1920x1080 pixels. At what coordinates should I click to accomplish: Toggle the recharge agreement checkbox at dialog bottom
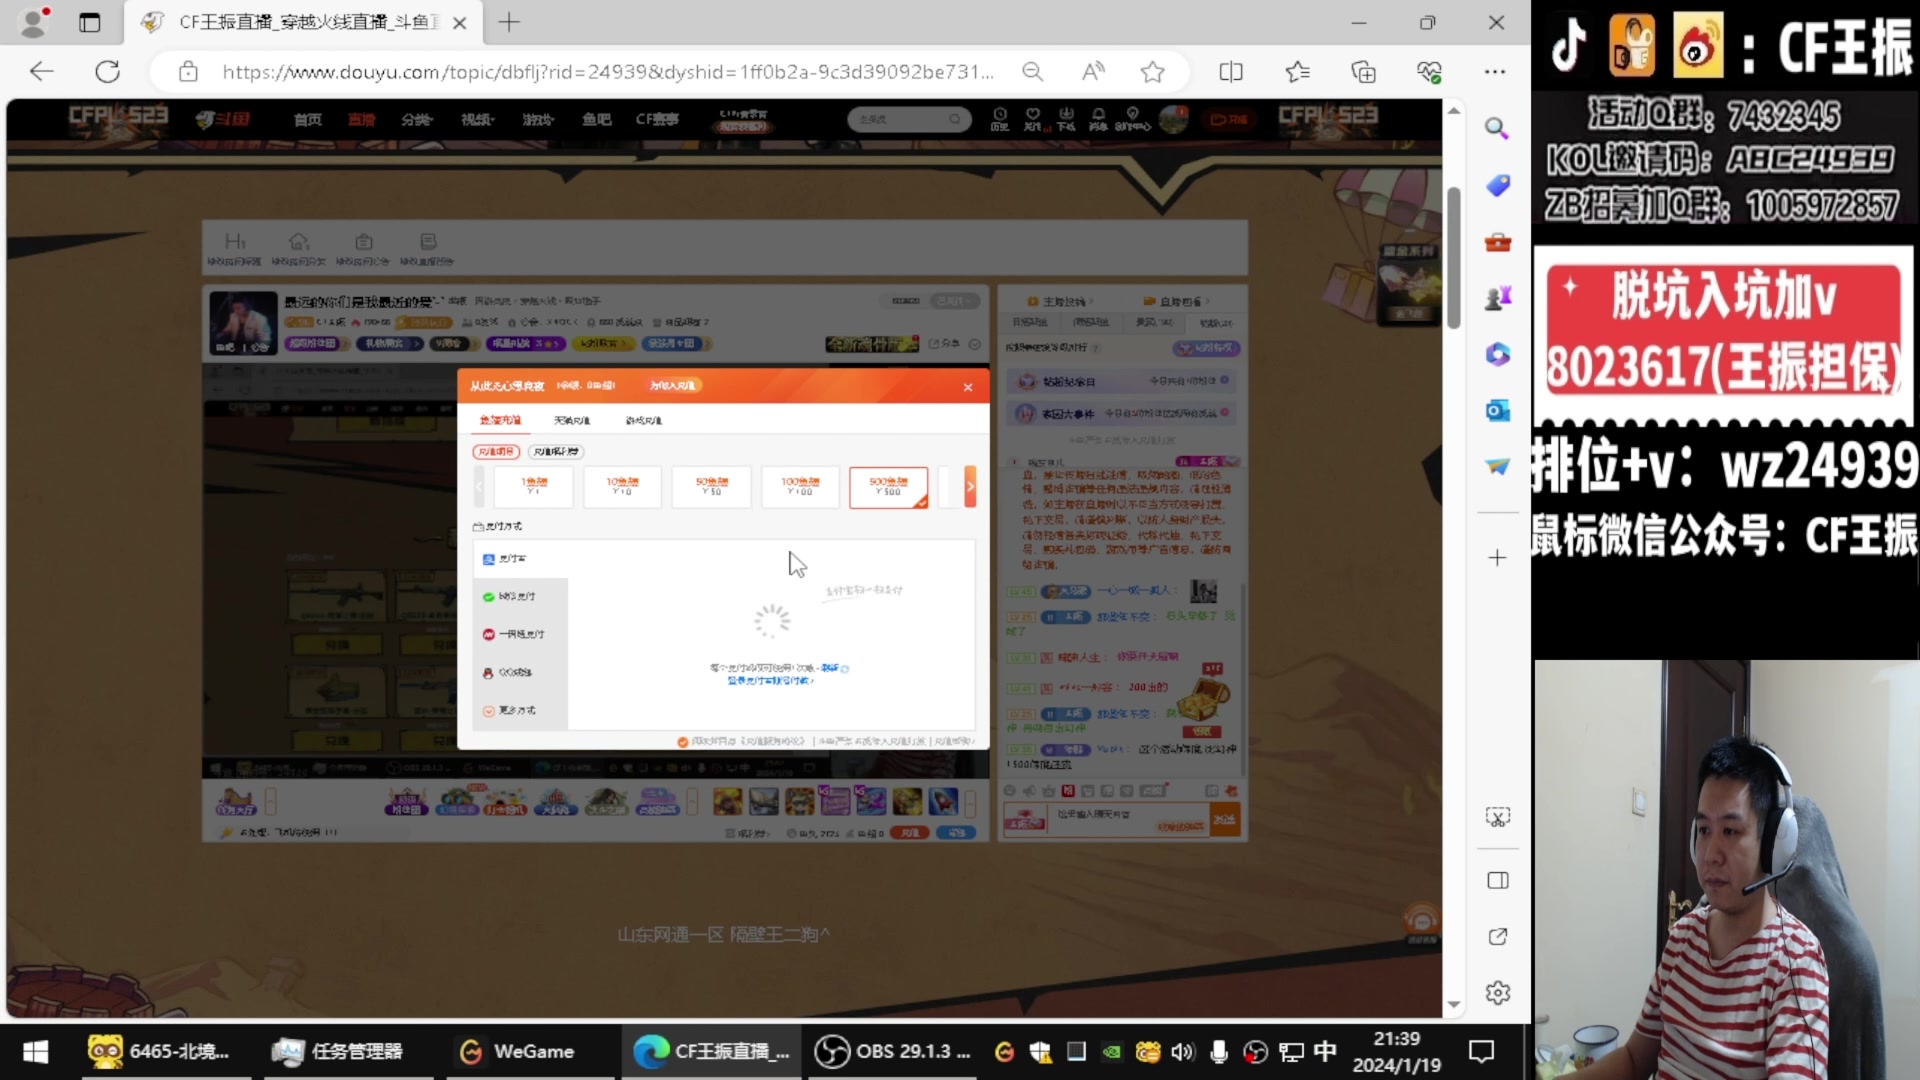[x=683, y=741]
